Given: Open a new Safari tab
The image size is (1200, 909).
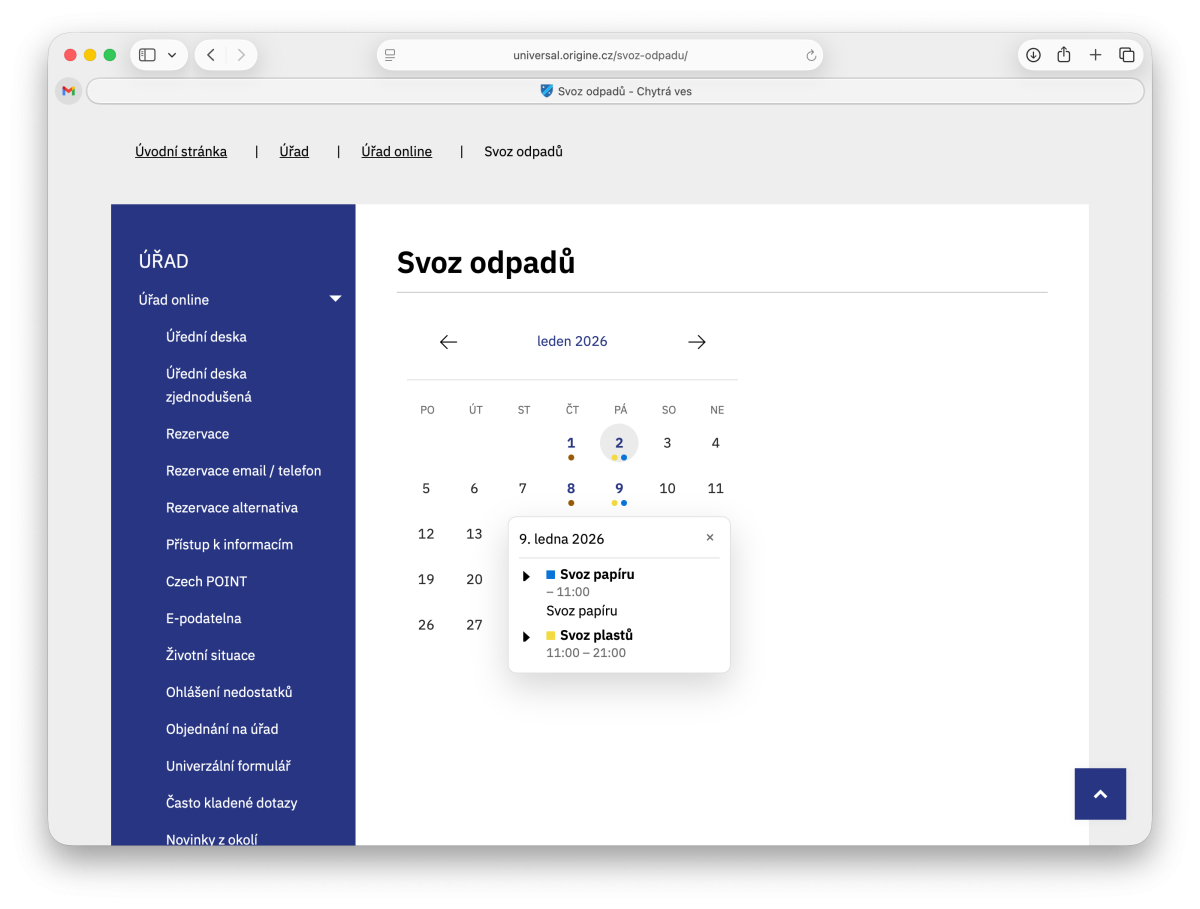Looking at the screenshot, I should click(1095, 55).
